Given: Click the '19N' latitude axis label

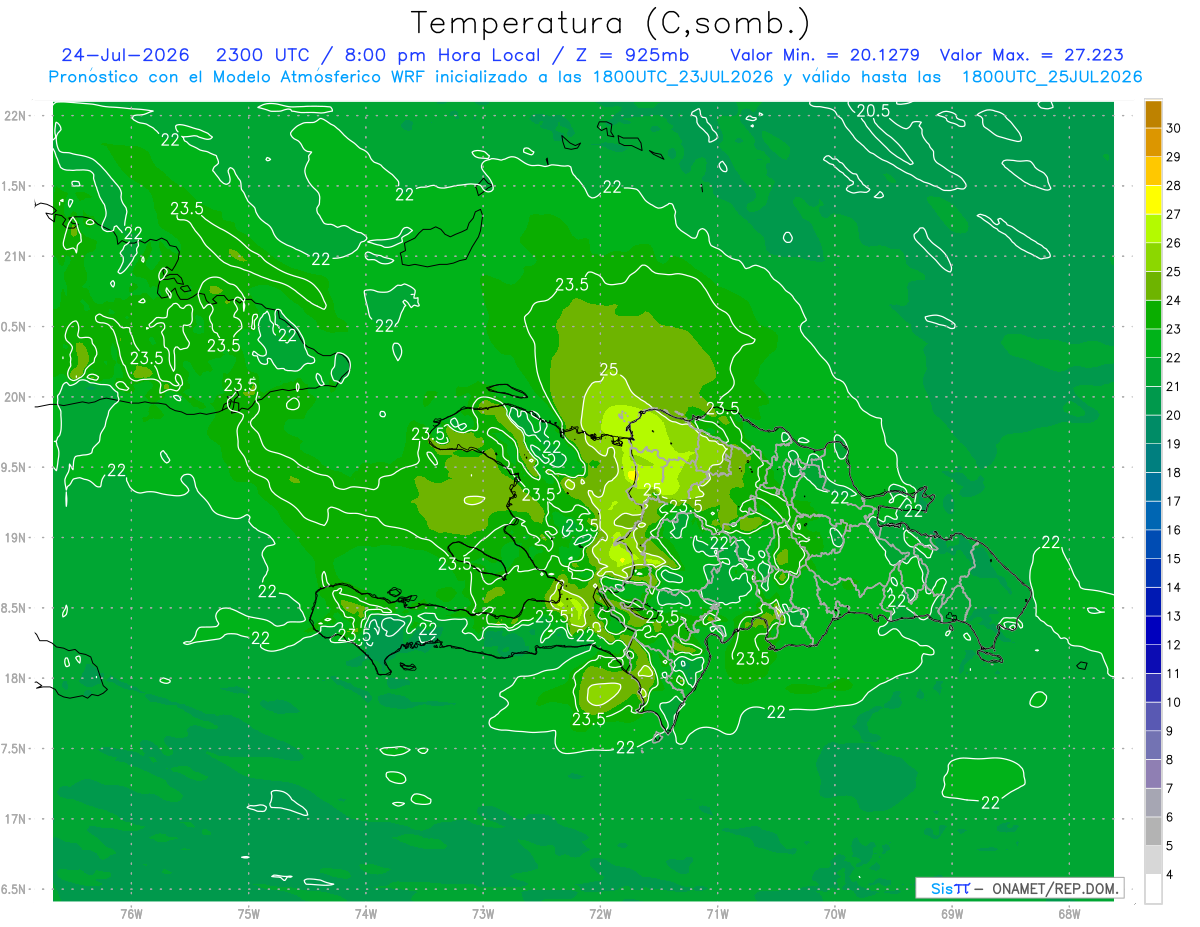Looking at the screenshot, I should pos(15,537).
